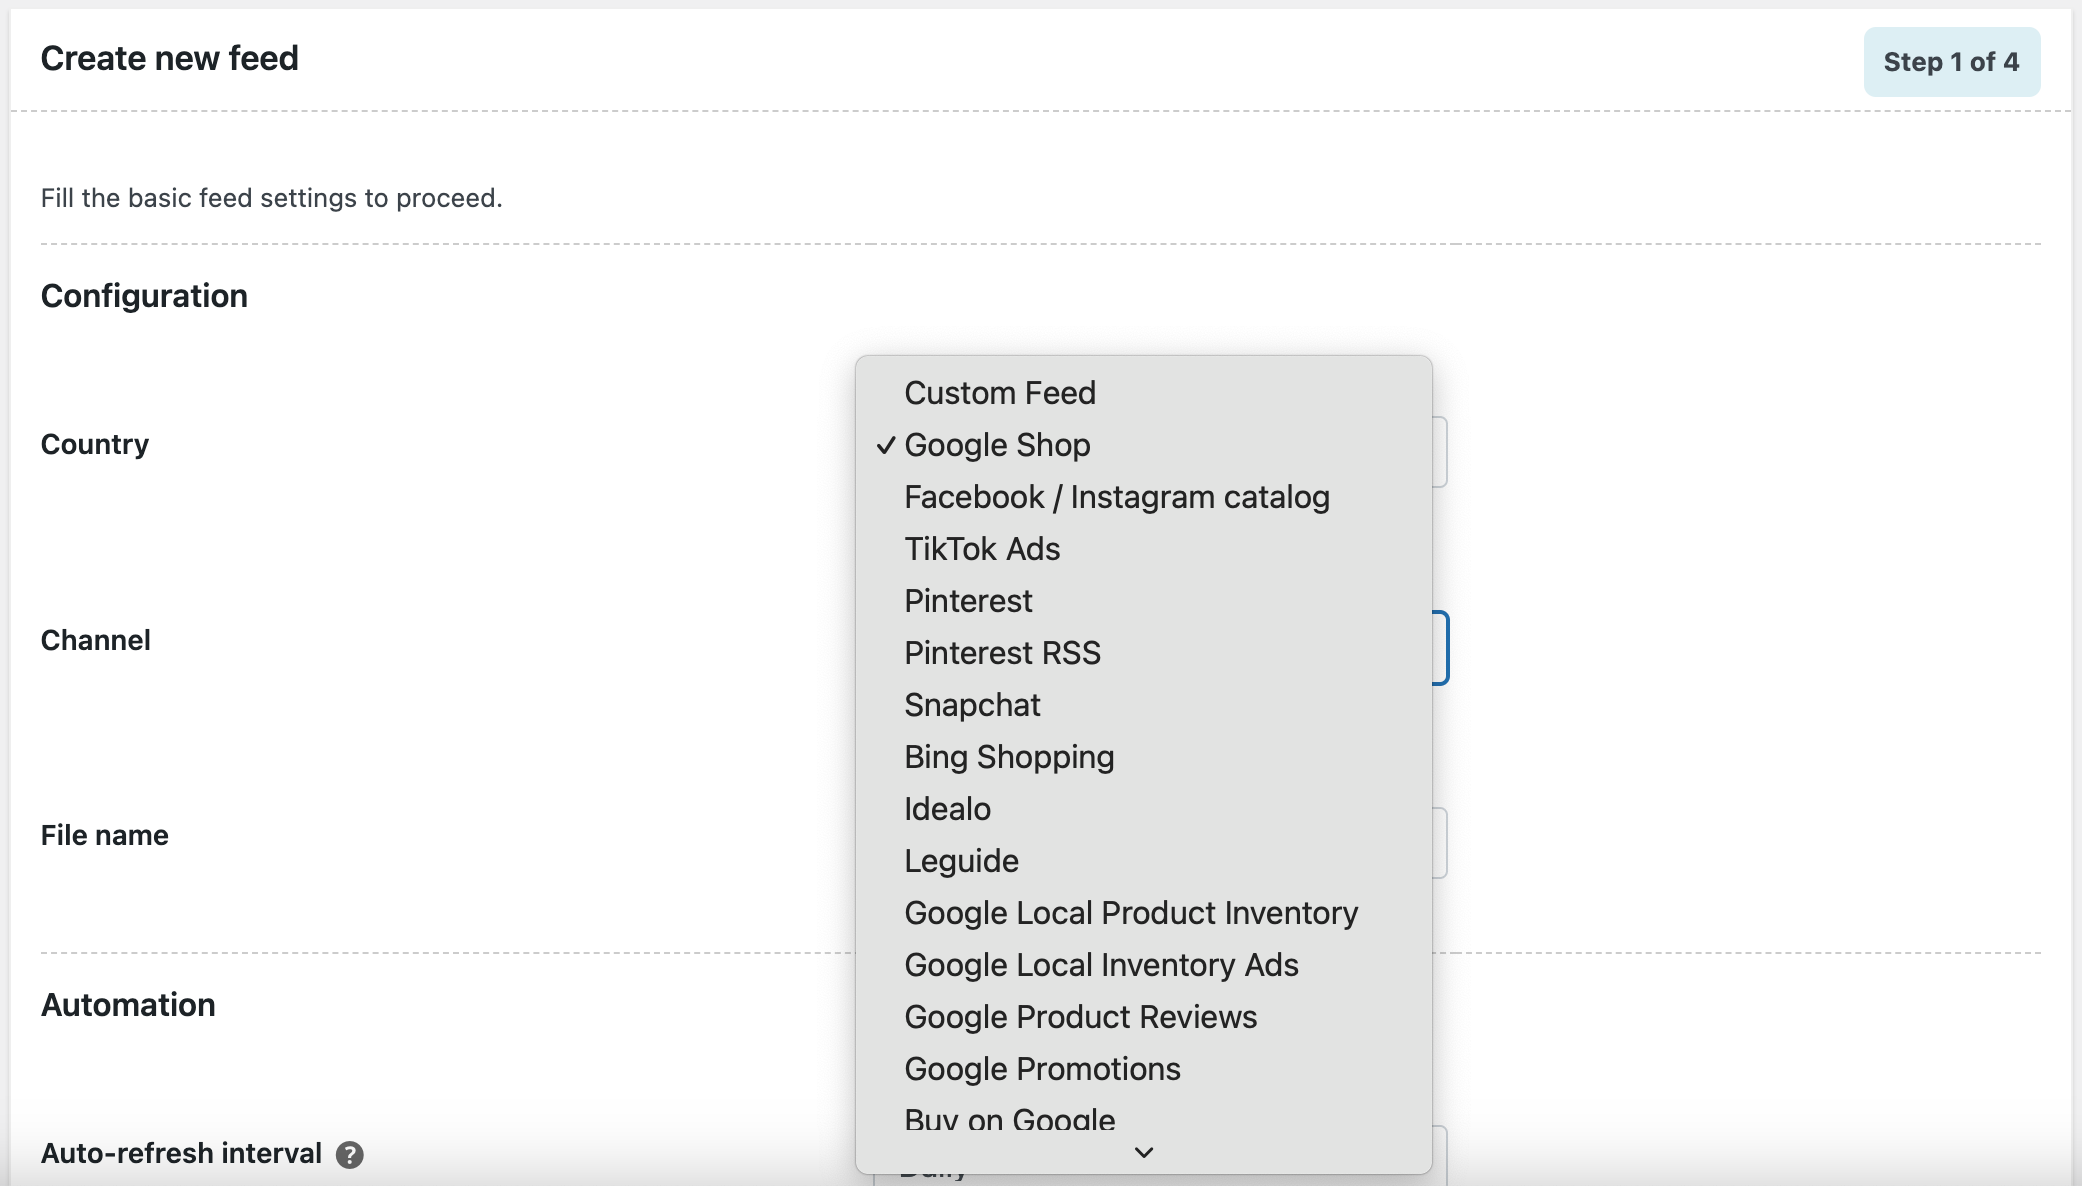Click the Channel field label
The image size is (2082, 1186).
click(96, 640)
